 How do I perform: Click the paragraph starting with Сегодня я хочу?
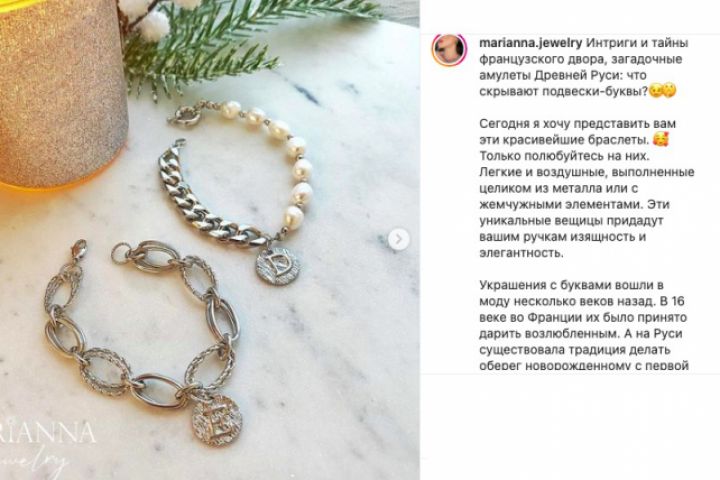586,188
